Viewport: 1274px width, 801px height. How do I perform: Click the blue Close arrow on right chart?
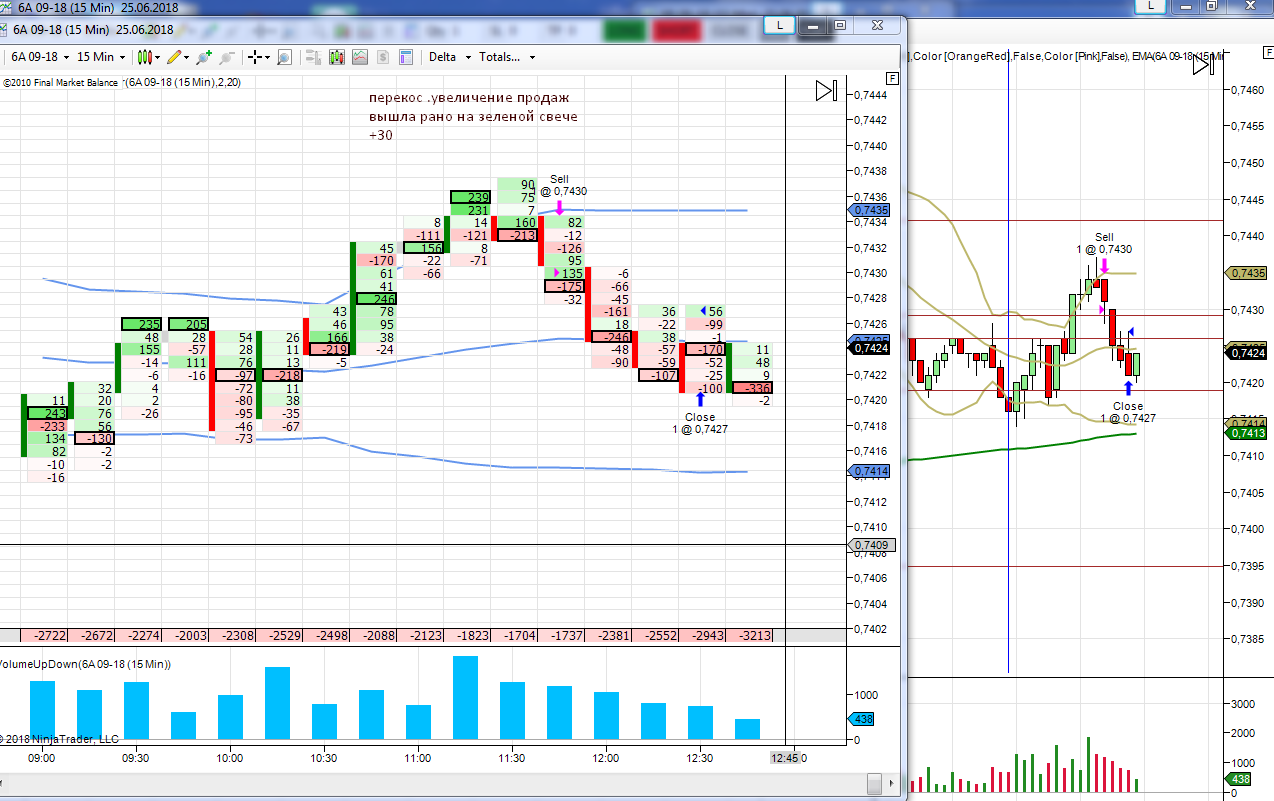tap(1128, 389)
